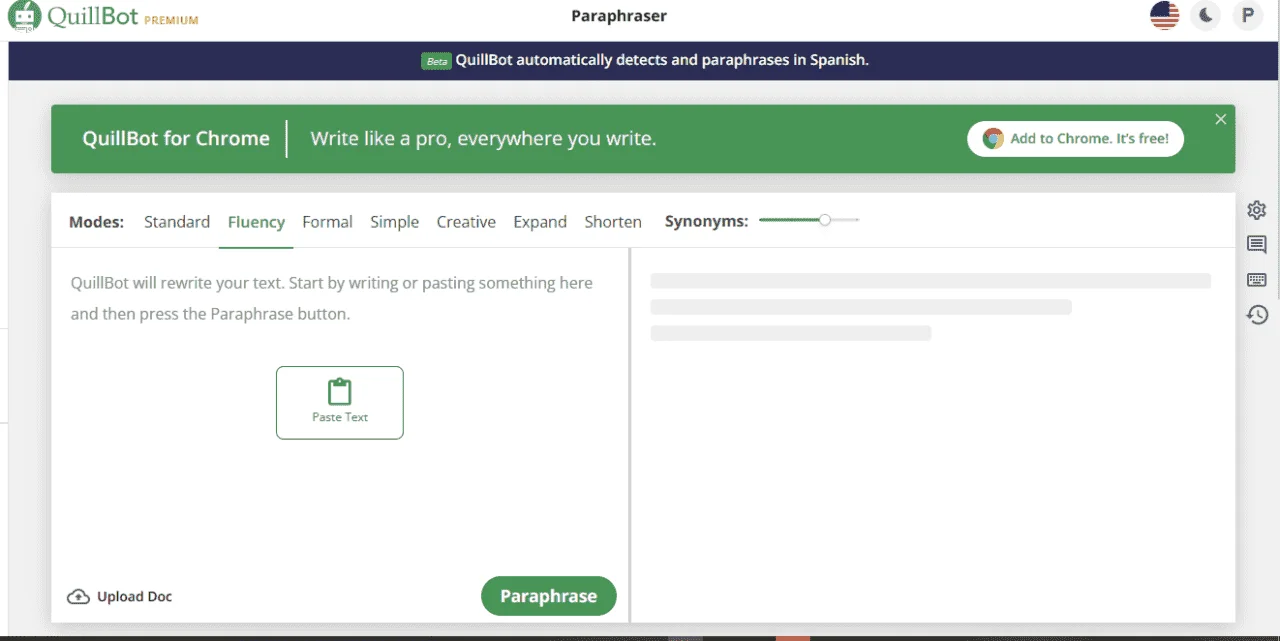
Task: Click into the input text area placeholder
Action: [x=332, y=298]
